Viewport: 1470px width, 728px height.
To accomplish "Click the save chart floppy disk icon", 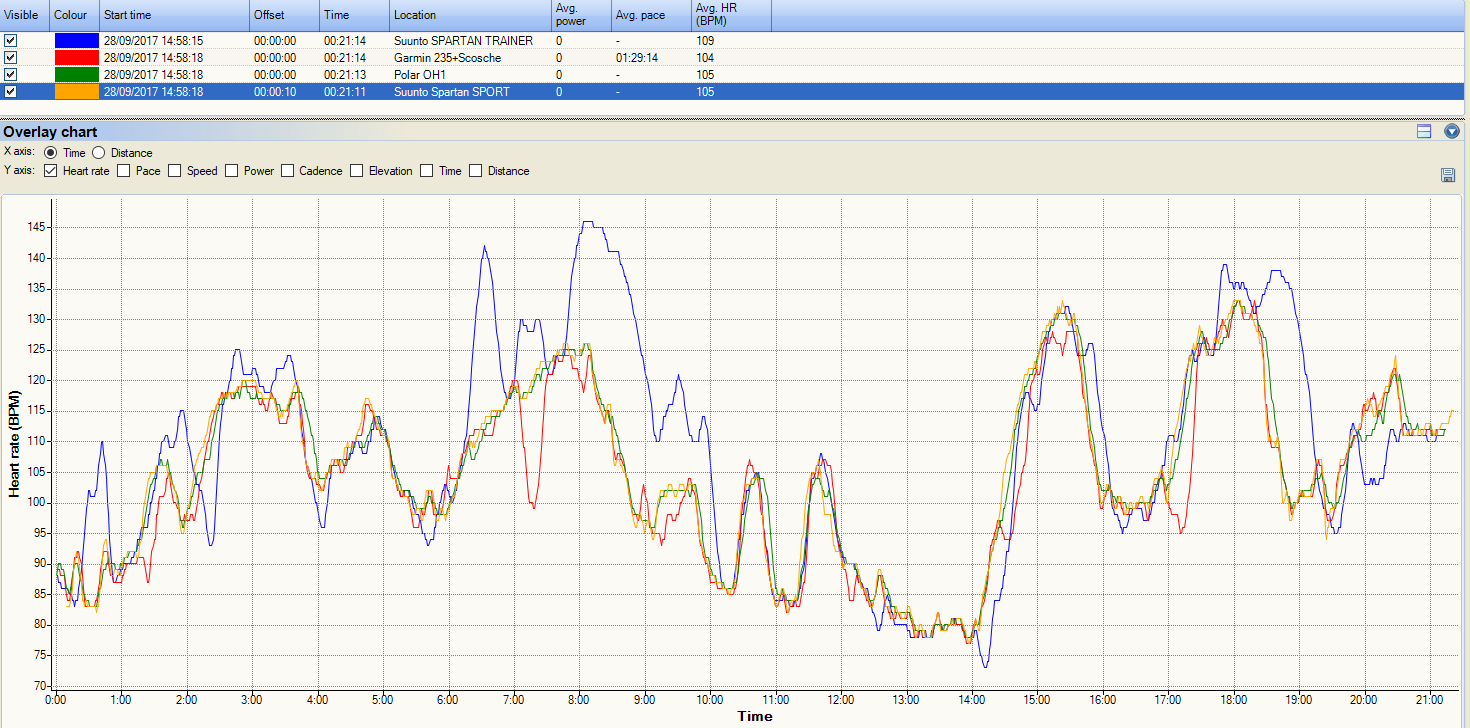I will pos(1448,175).
